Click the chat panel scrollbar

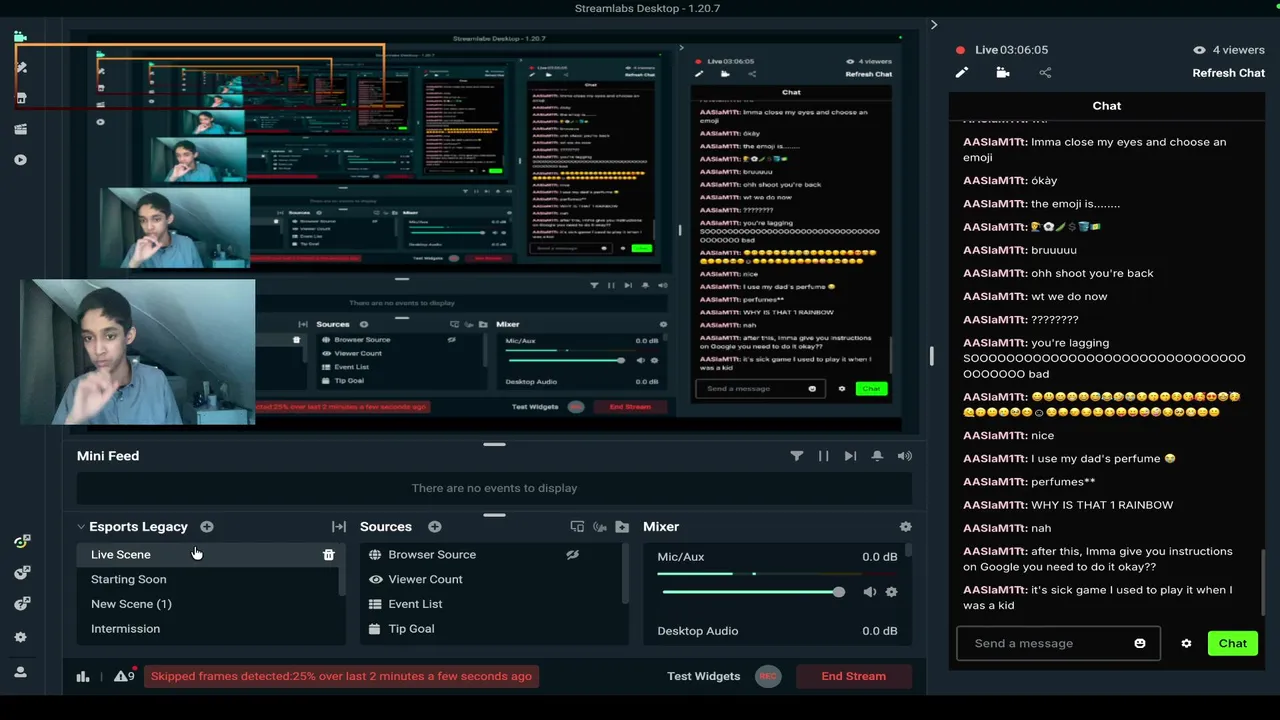coord(1262,582)
